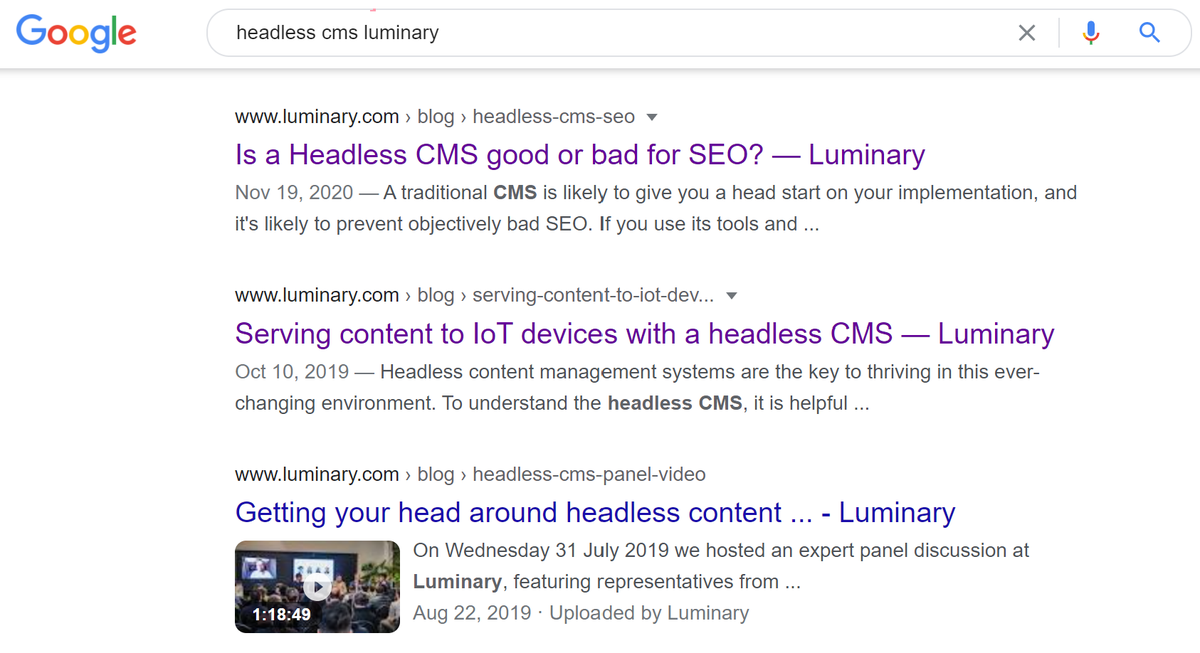This screenshot has width=1200, height=653.
Task: Click the www.luminary.com breadcrumb of the first result
Action: [x=317, y=116]
